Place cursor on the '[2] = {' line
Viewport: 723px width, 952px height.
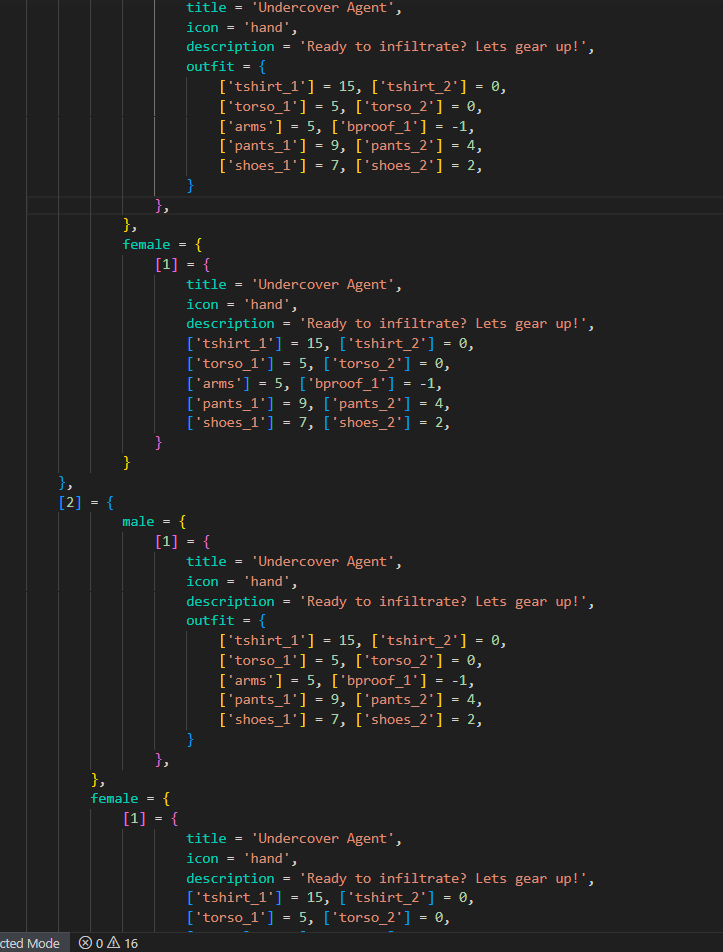pyautogui.click(x=86, y=503)
